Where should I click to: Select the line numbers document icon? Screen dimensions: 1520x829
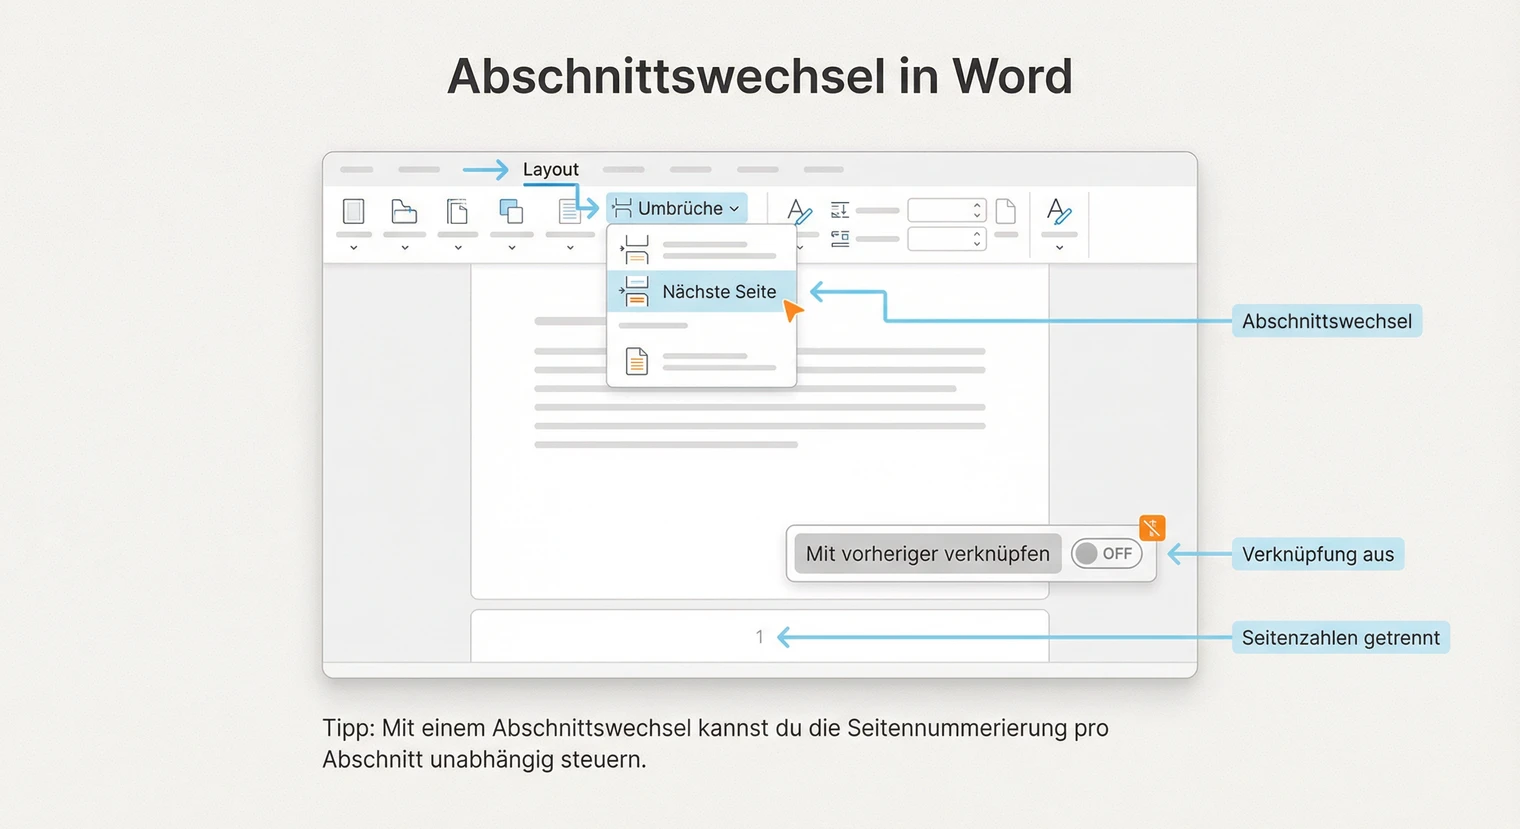570,212
